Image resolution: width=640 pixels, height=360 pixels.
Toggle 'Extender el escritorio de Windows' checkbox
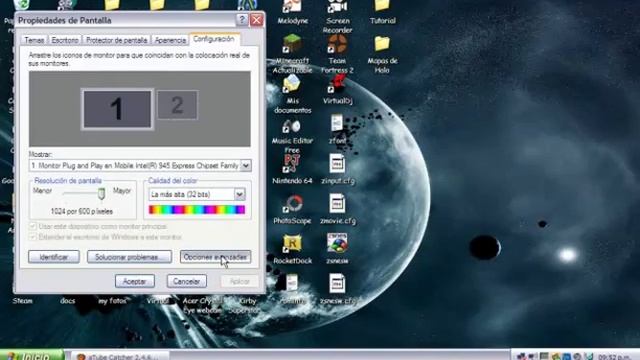(33, 237)
